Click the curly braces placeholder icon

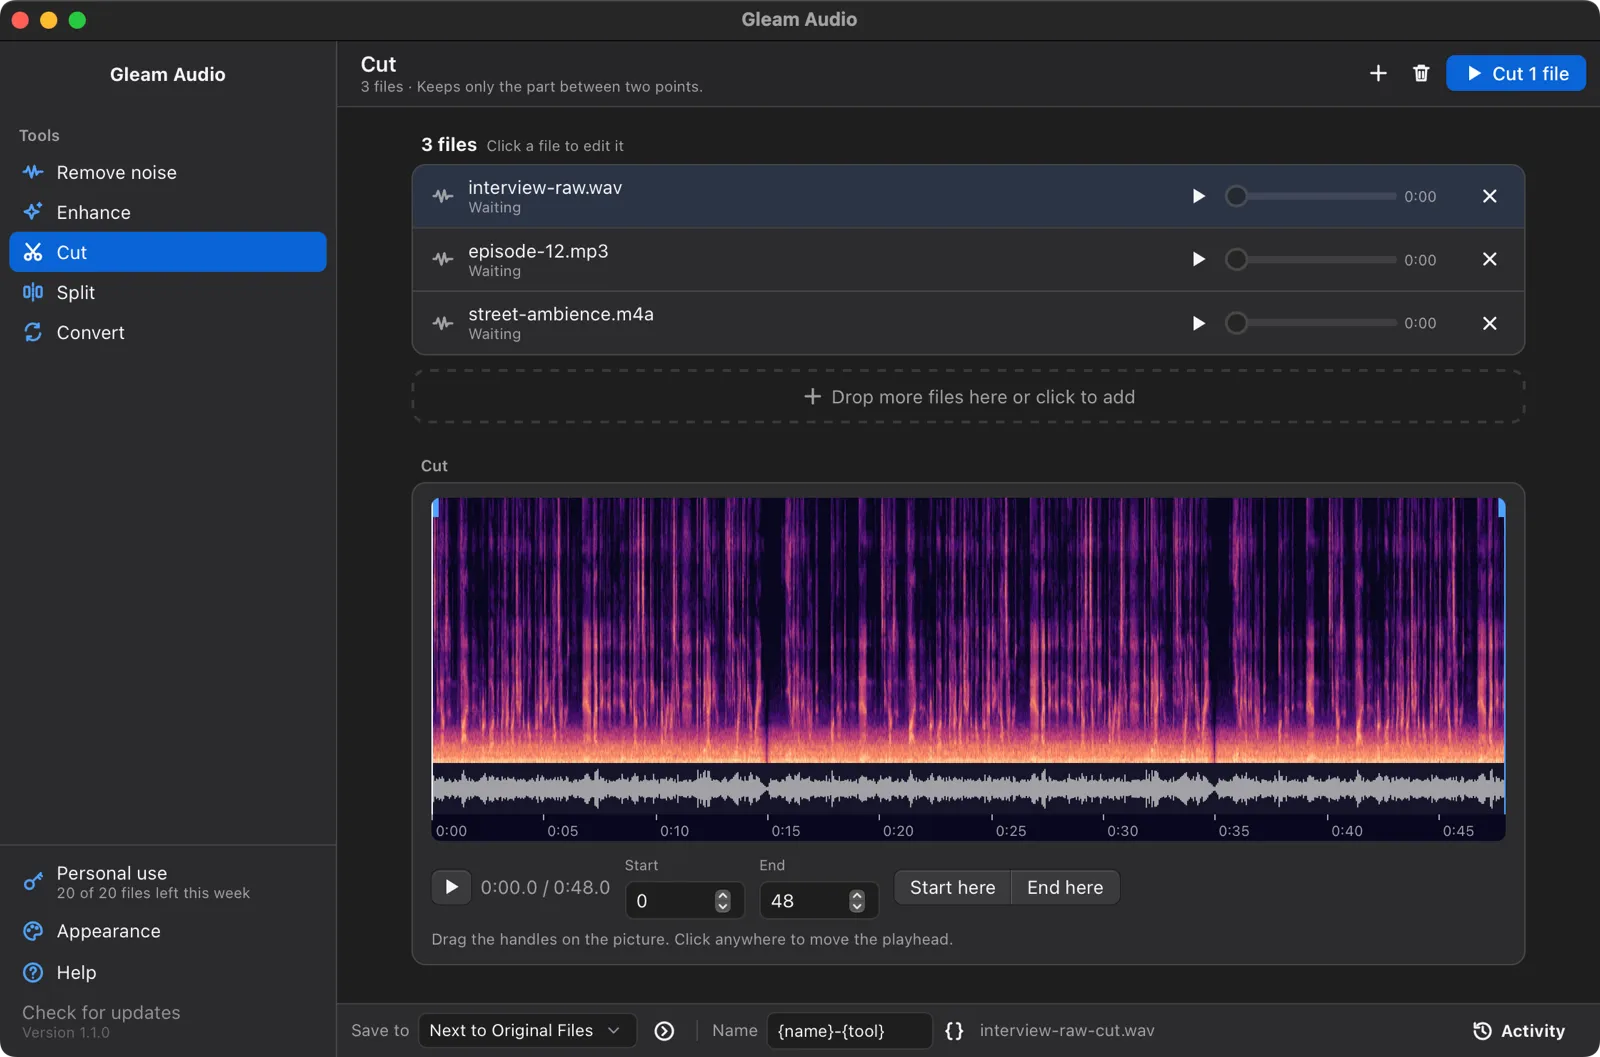click(x=954, y=1031)
